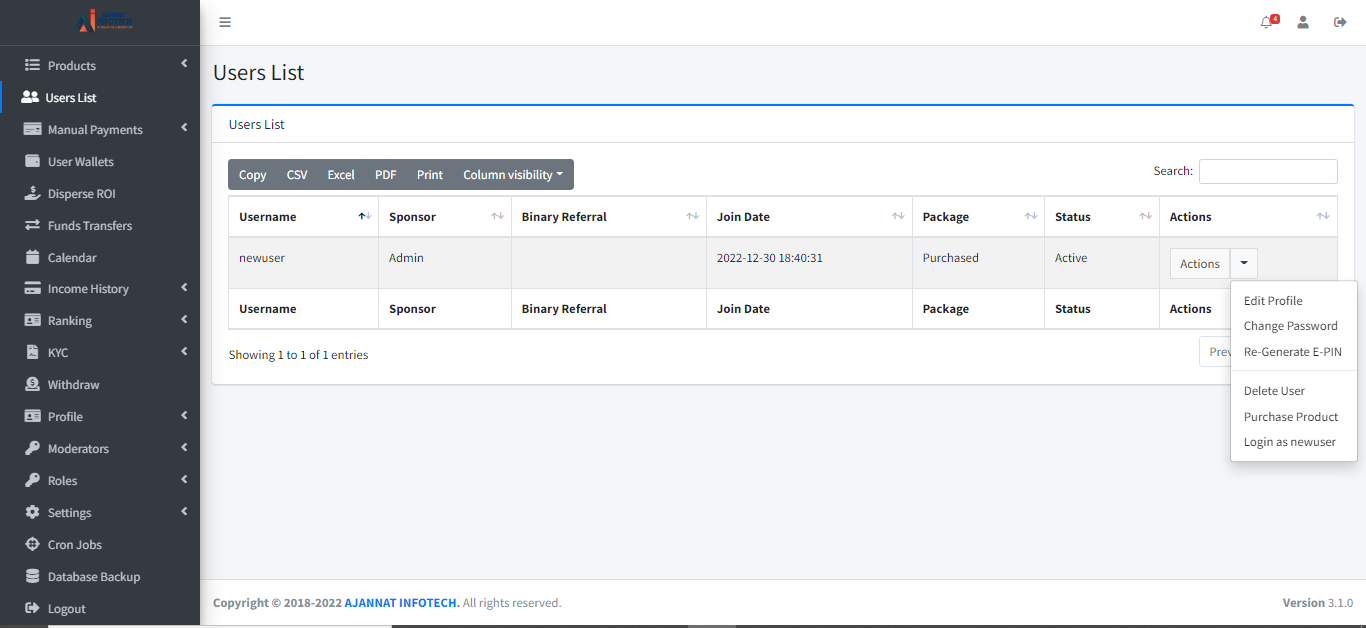Click in the Search input field
Screen dimensions: 1366x628
(x=1267, y=171)
